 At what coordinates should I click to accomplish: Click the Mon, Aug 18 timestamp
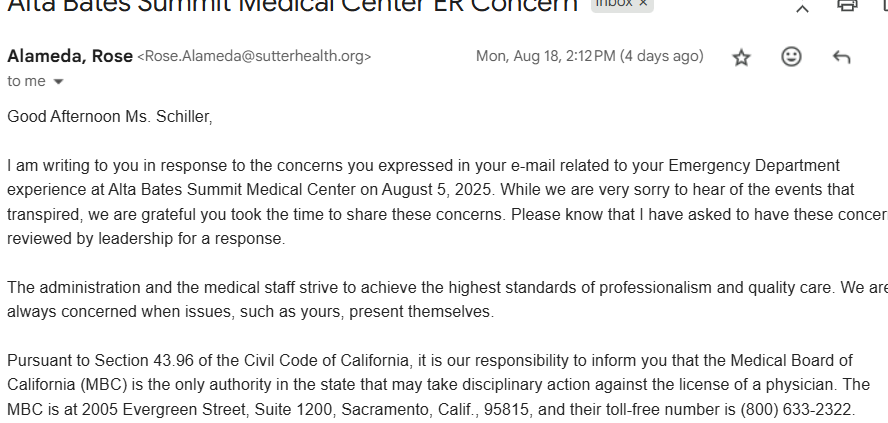pos(545,57)
